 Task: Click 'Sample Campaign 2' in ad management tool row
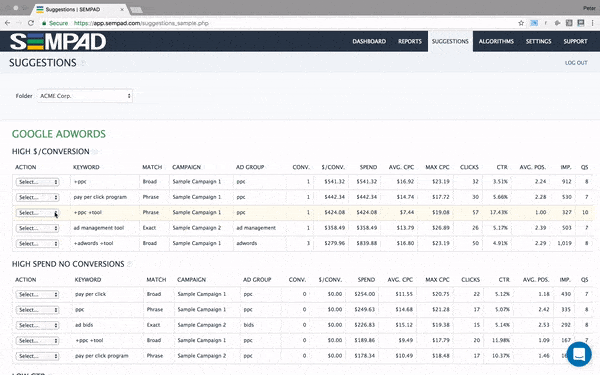(x=197, y=228)
